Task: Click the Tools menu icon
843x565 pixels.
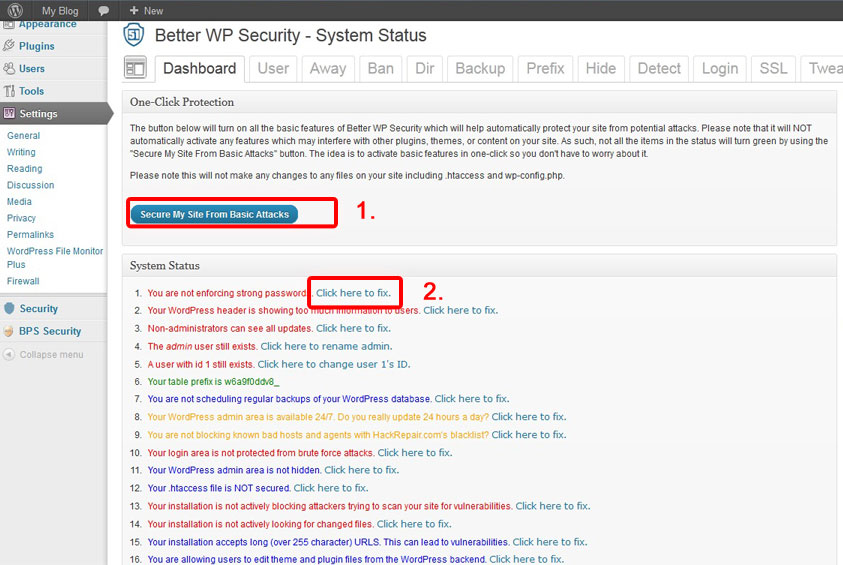Action: [9, 91]
